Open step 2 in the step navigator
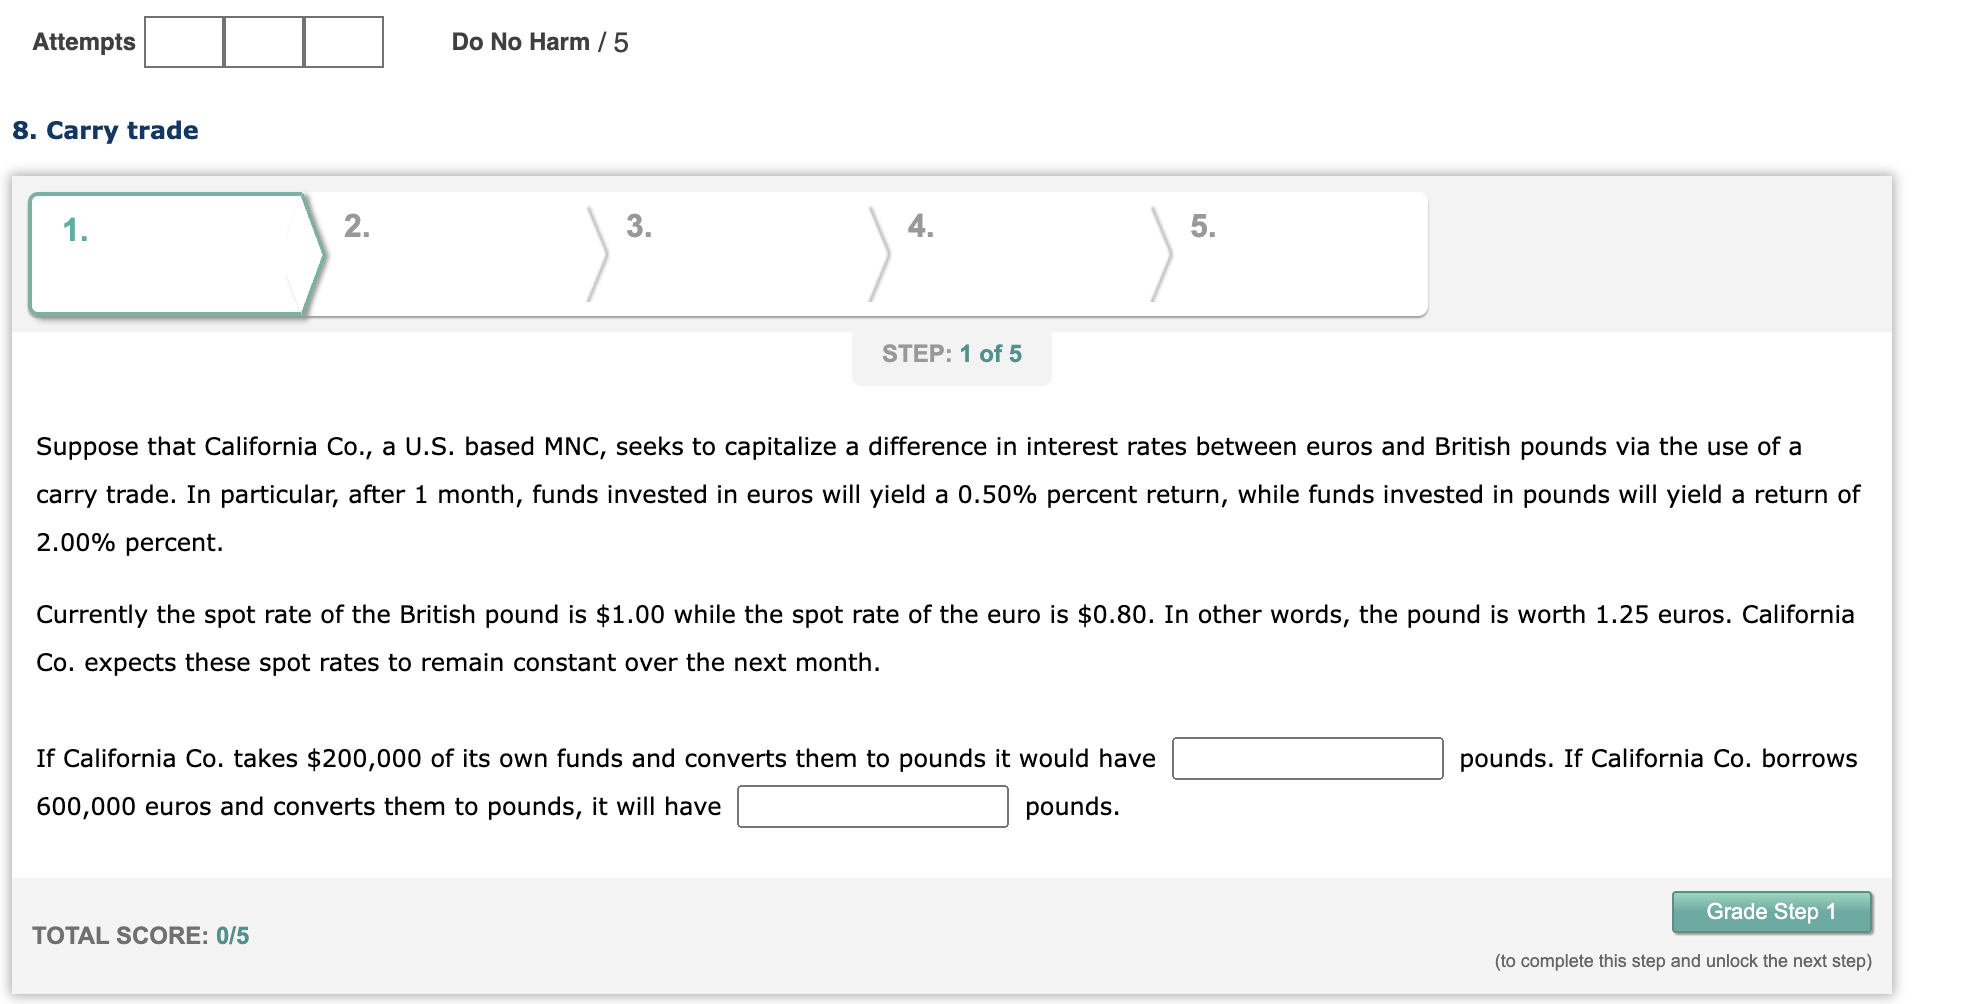Screen dimensions: 1978x1004 (x=450, y=254)
